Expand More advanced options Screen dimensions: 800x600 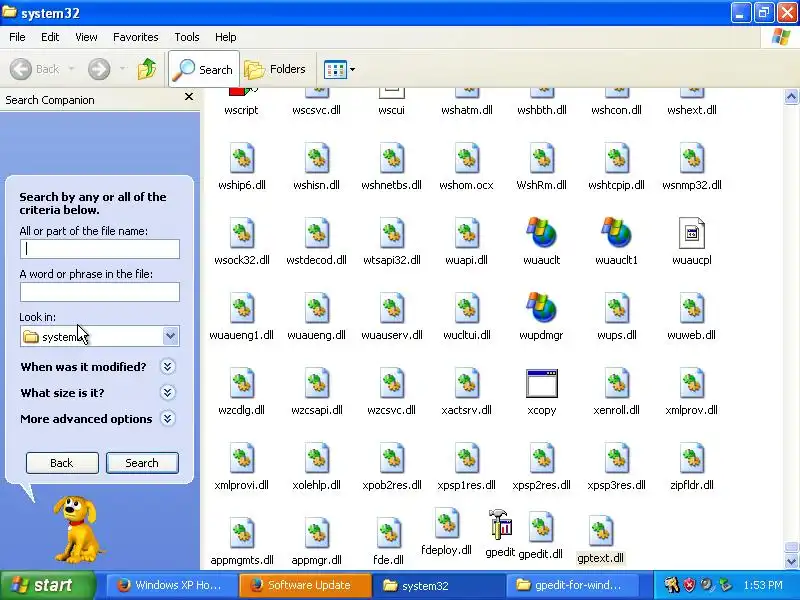tap(167, 418)
